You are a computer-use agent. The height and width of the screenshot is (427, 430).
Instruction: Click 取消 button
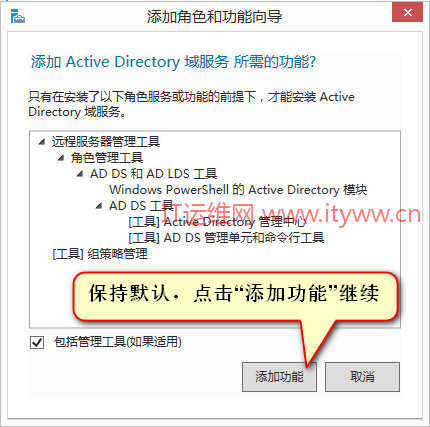pos(362,377)
